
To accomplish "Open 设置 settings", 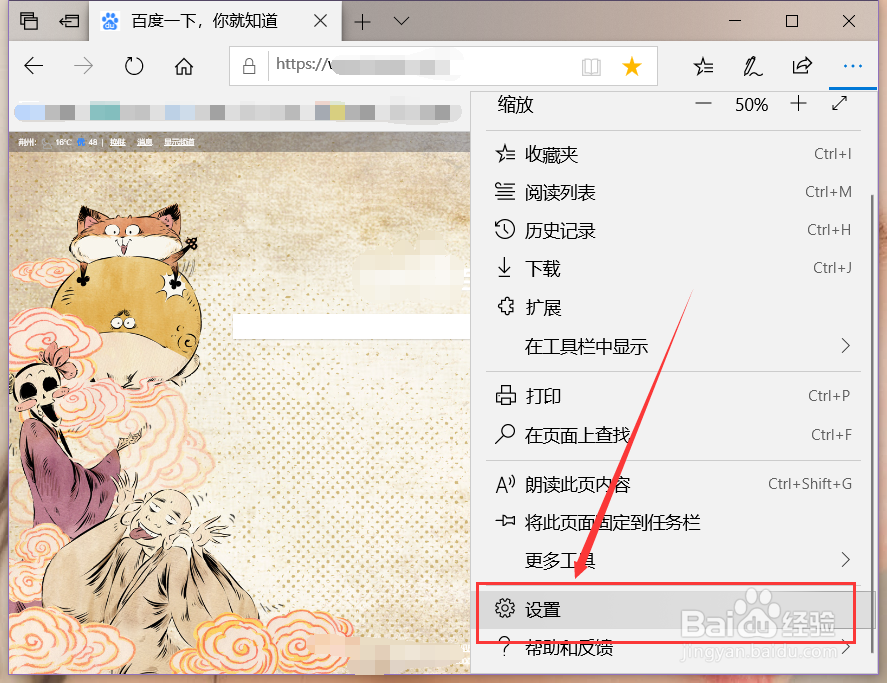I will pos(673,609).
